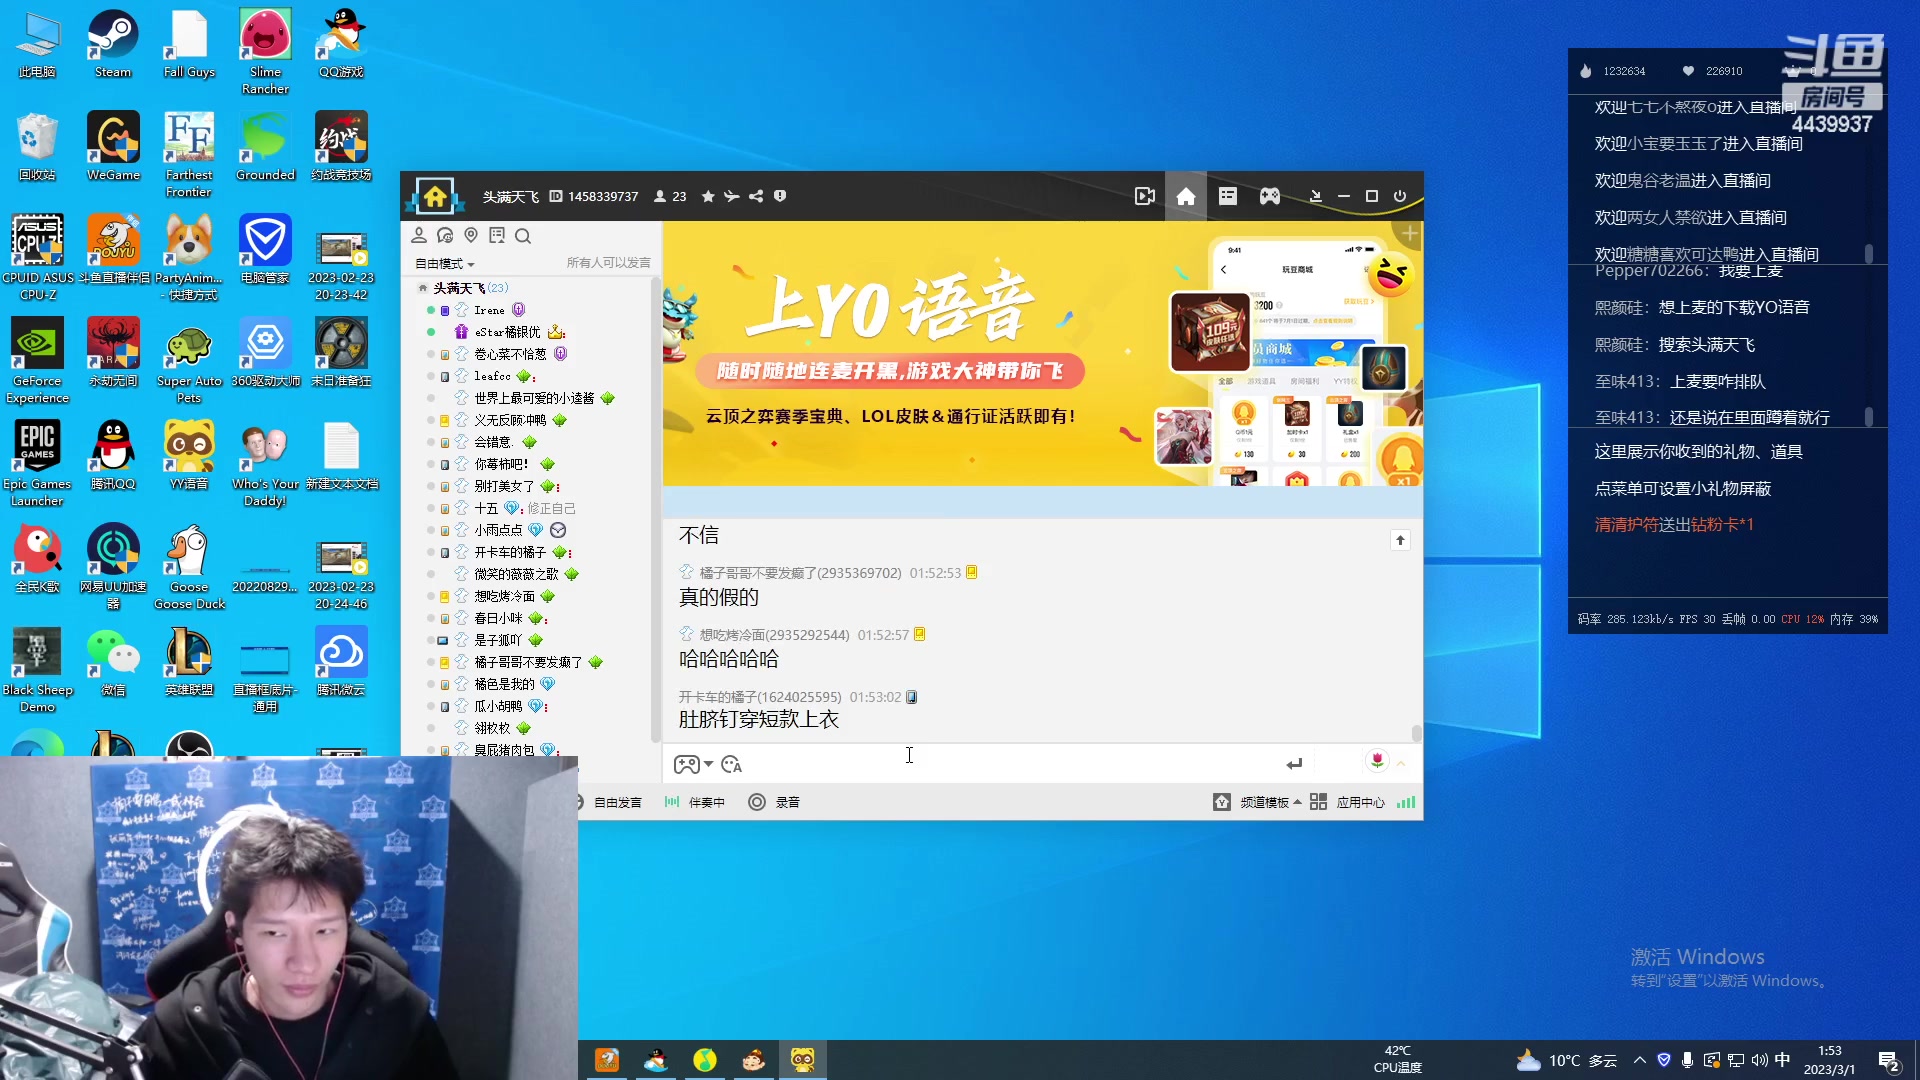This screenshot has width=1920, height=1080.
Task: Click sender name 想吃烤冷面(2935292544) in chat
Action: click(774, 635)
